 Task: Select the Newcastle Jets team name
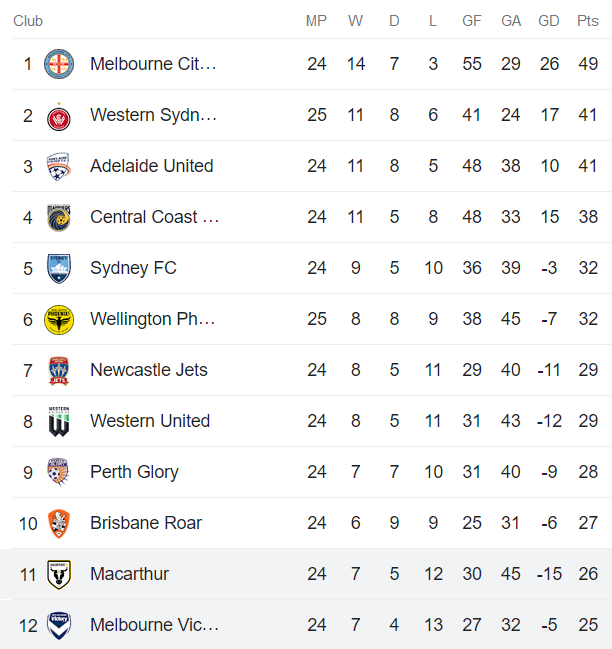pyautogui.click(x=148, y=370)
